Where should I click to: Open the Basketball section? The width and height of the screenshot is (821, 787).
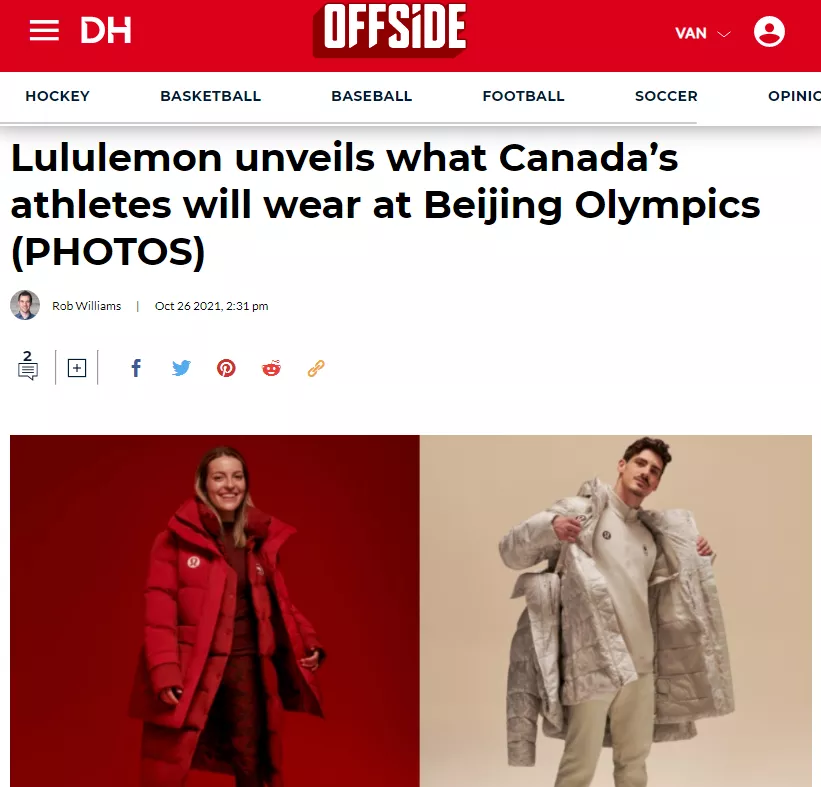pos(210,96)
